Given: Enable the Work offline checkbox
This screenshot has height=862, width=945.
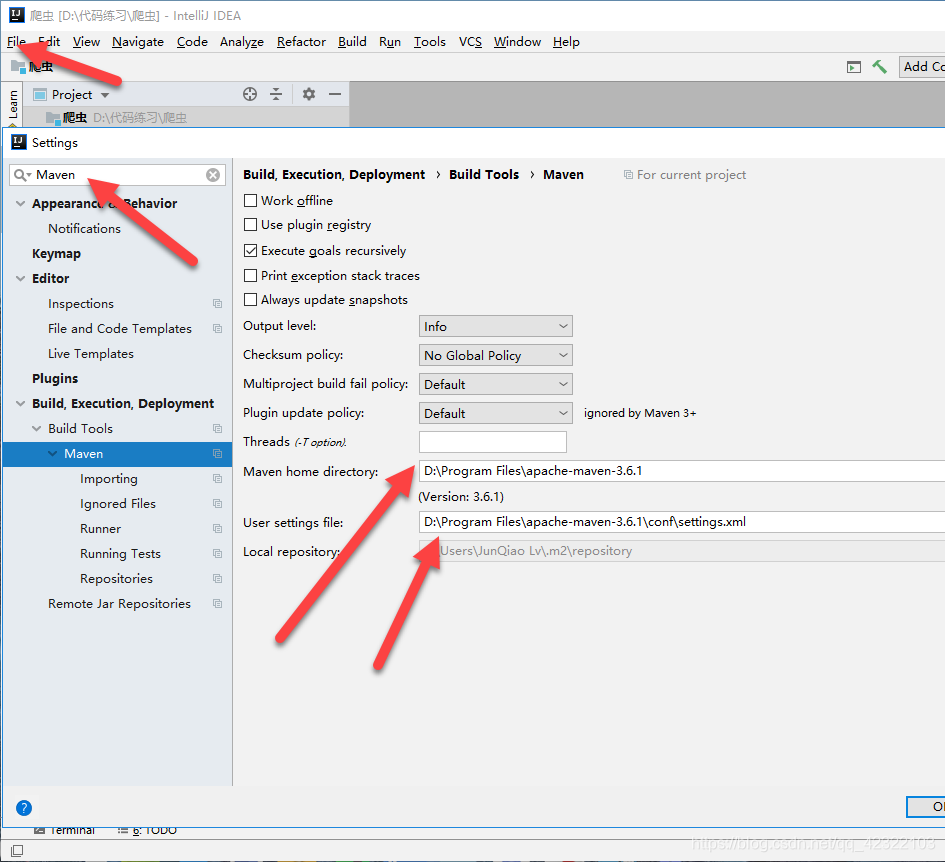Looking at the screenshot, I should [x=250, y=200].
